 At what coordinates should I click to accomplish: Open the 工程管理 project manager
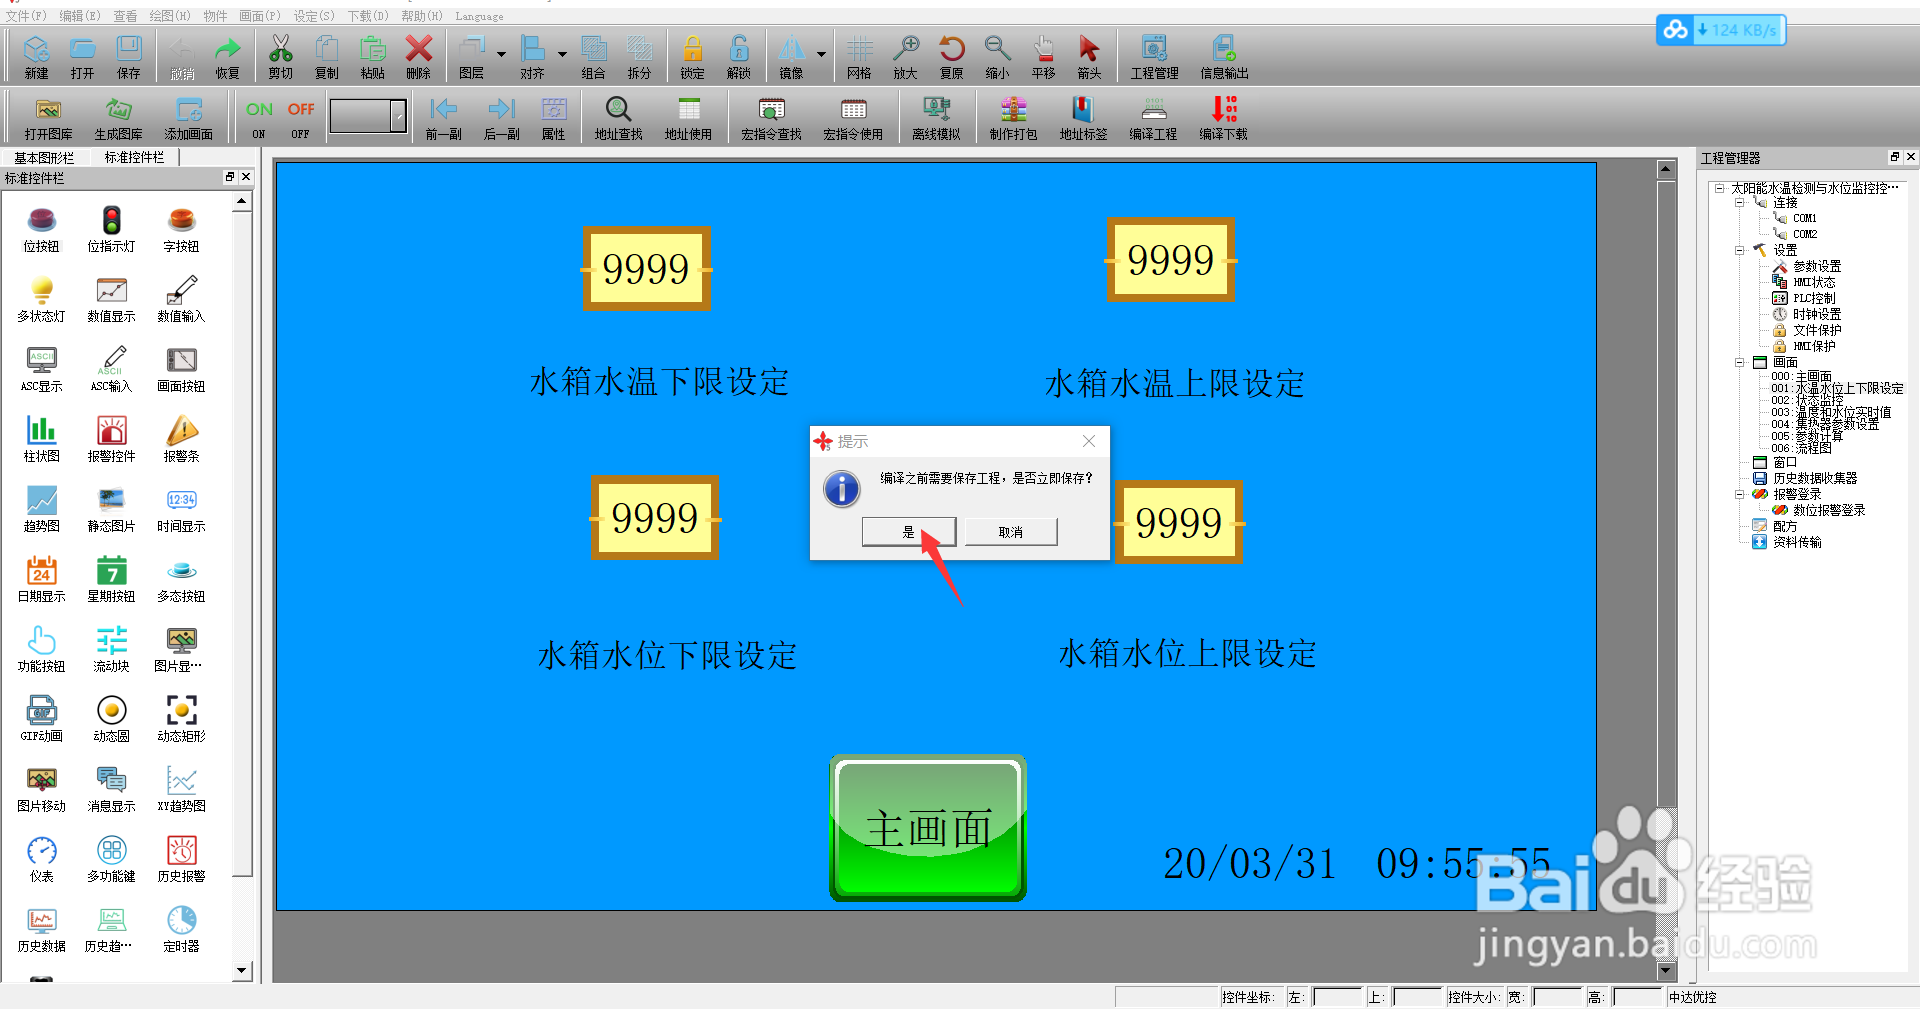point(1153,55)
